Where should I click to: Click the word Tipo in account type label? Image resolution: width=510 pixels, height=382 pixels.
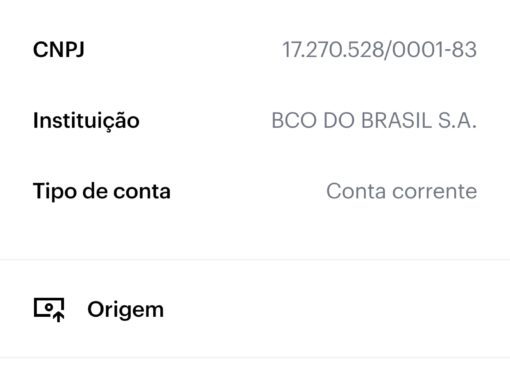pyautogui.click(x=55, y=191)
